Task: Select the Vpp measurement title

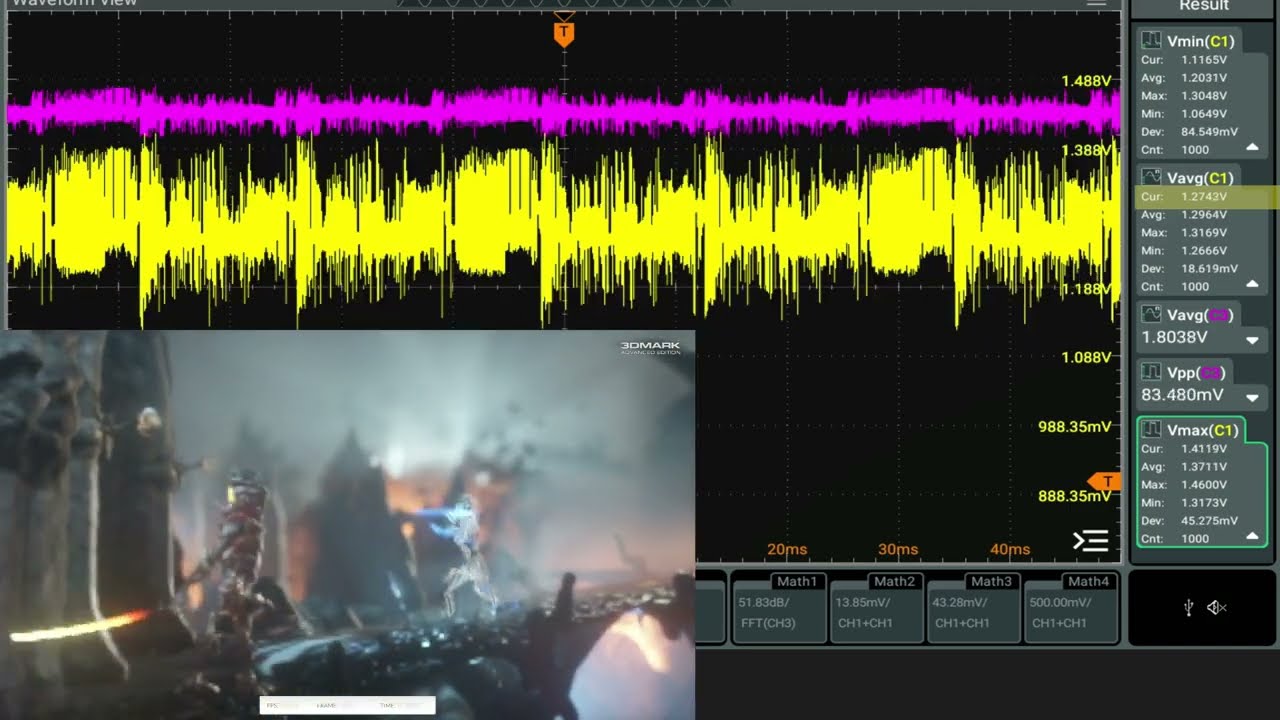Action: 1195,372
